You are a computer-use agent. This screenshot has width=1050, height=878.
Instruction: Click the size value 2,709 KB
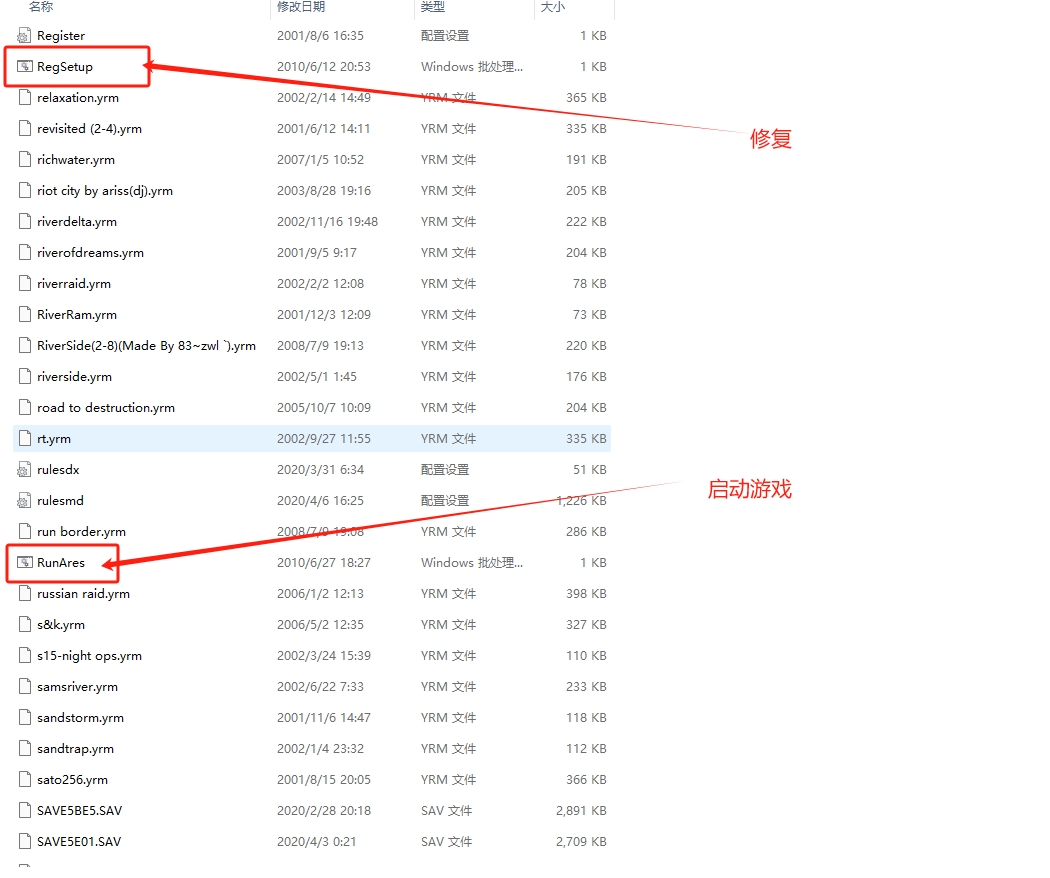[x=581, y=842]
